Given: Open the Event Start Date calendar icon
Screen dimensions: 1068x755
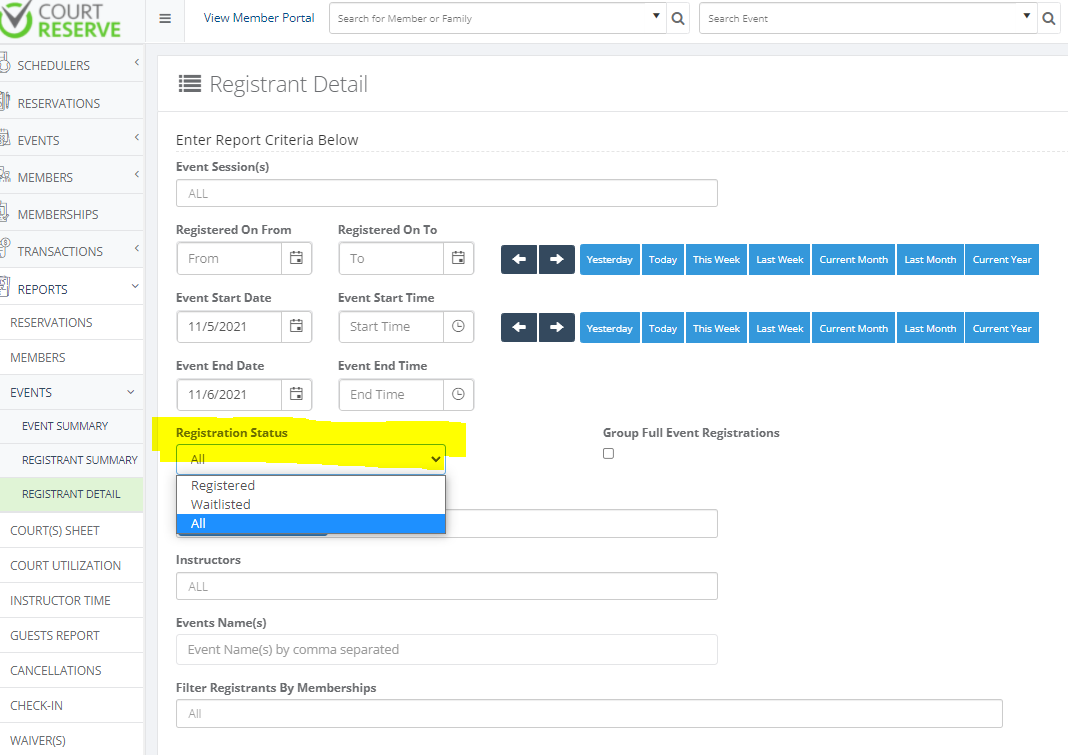Looking at the screenshot, I should pos(296,326).
